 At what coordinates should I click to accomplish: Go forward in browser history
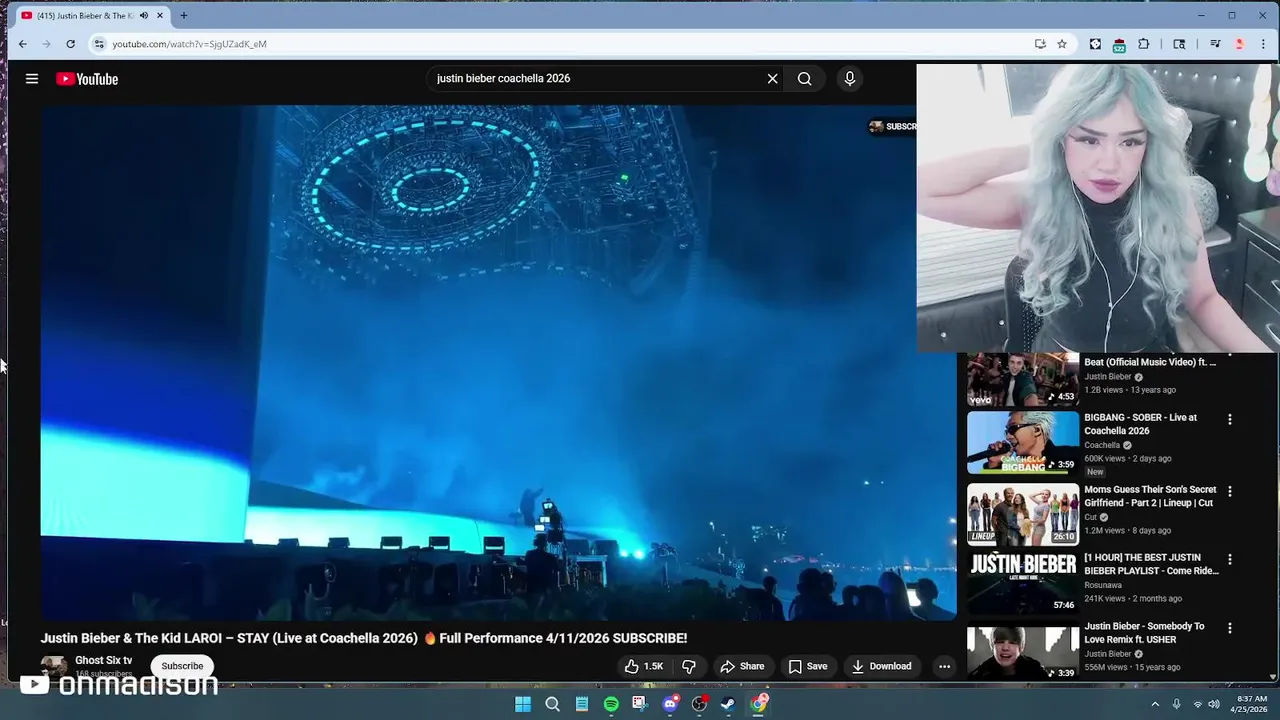coord(46,44)
